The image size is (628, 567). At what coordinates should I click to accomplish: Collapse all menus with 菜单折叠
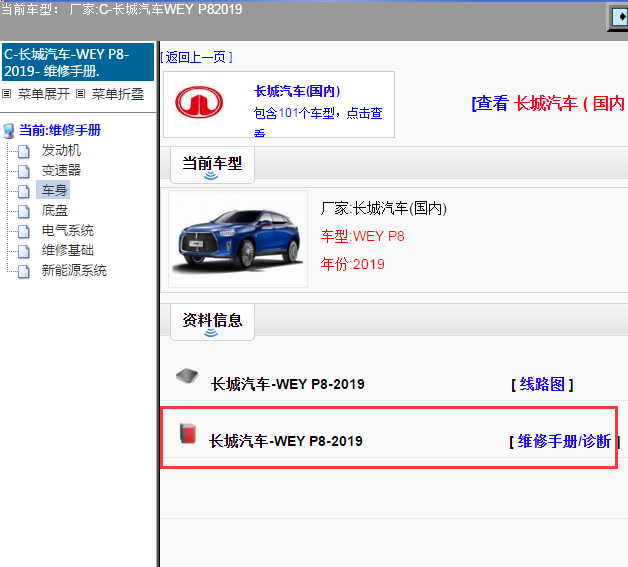(x=118, y=94)
